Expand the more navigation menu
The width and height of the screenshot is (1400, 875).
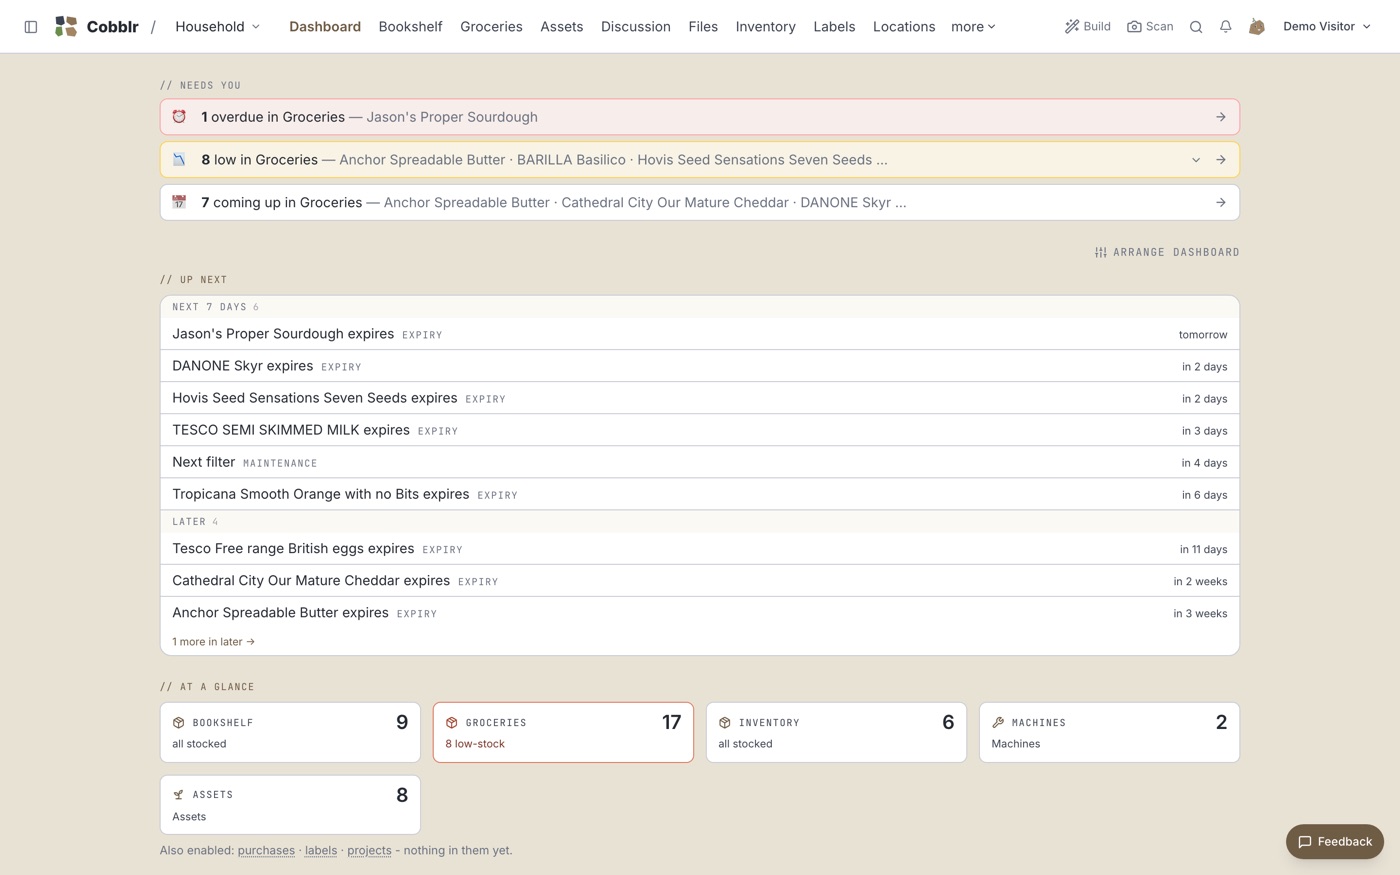(973, 27)
